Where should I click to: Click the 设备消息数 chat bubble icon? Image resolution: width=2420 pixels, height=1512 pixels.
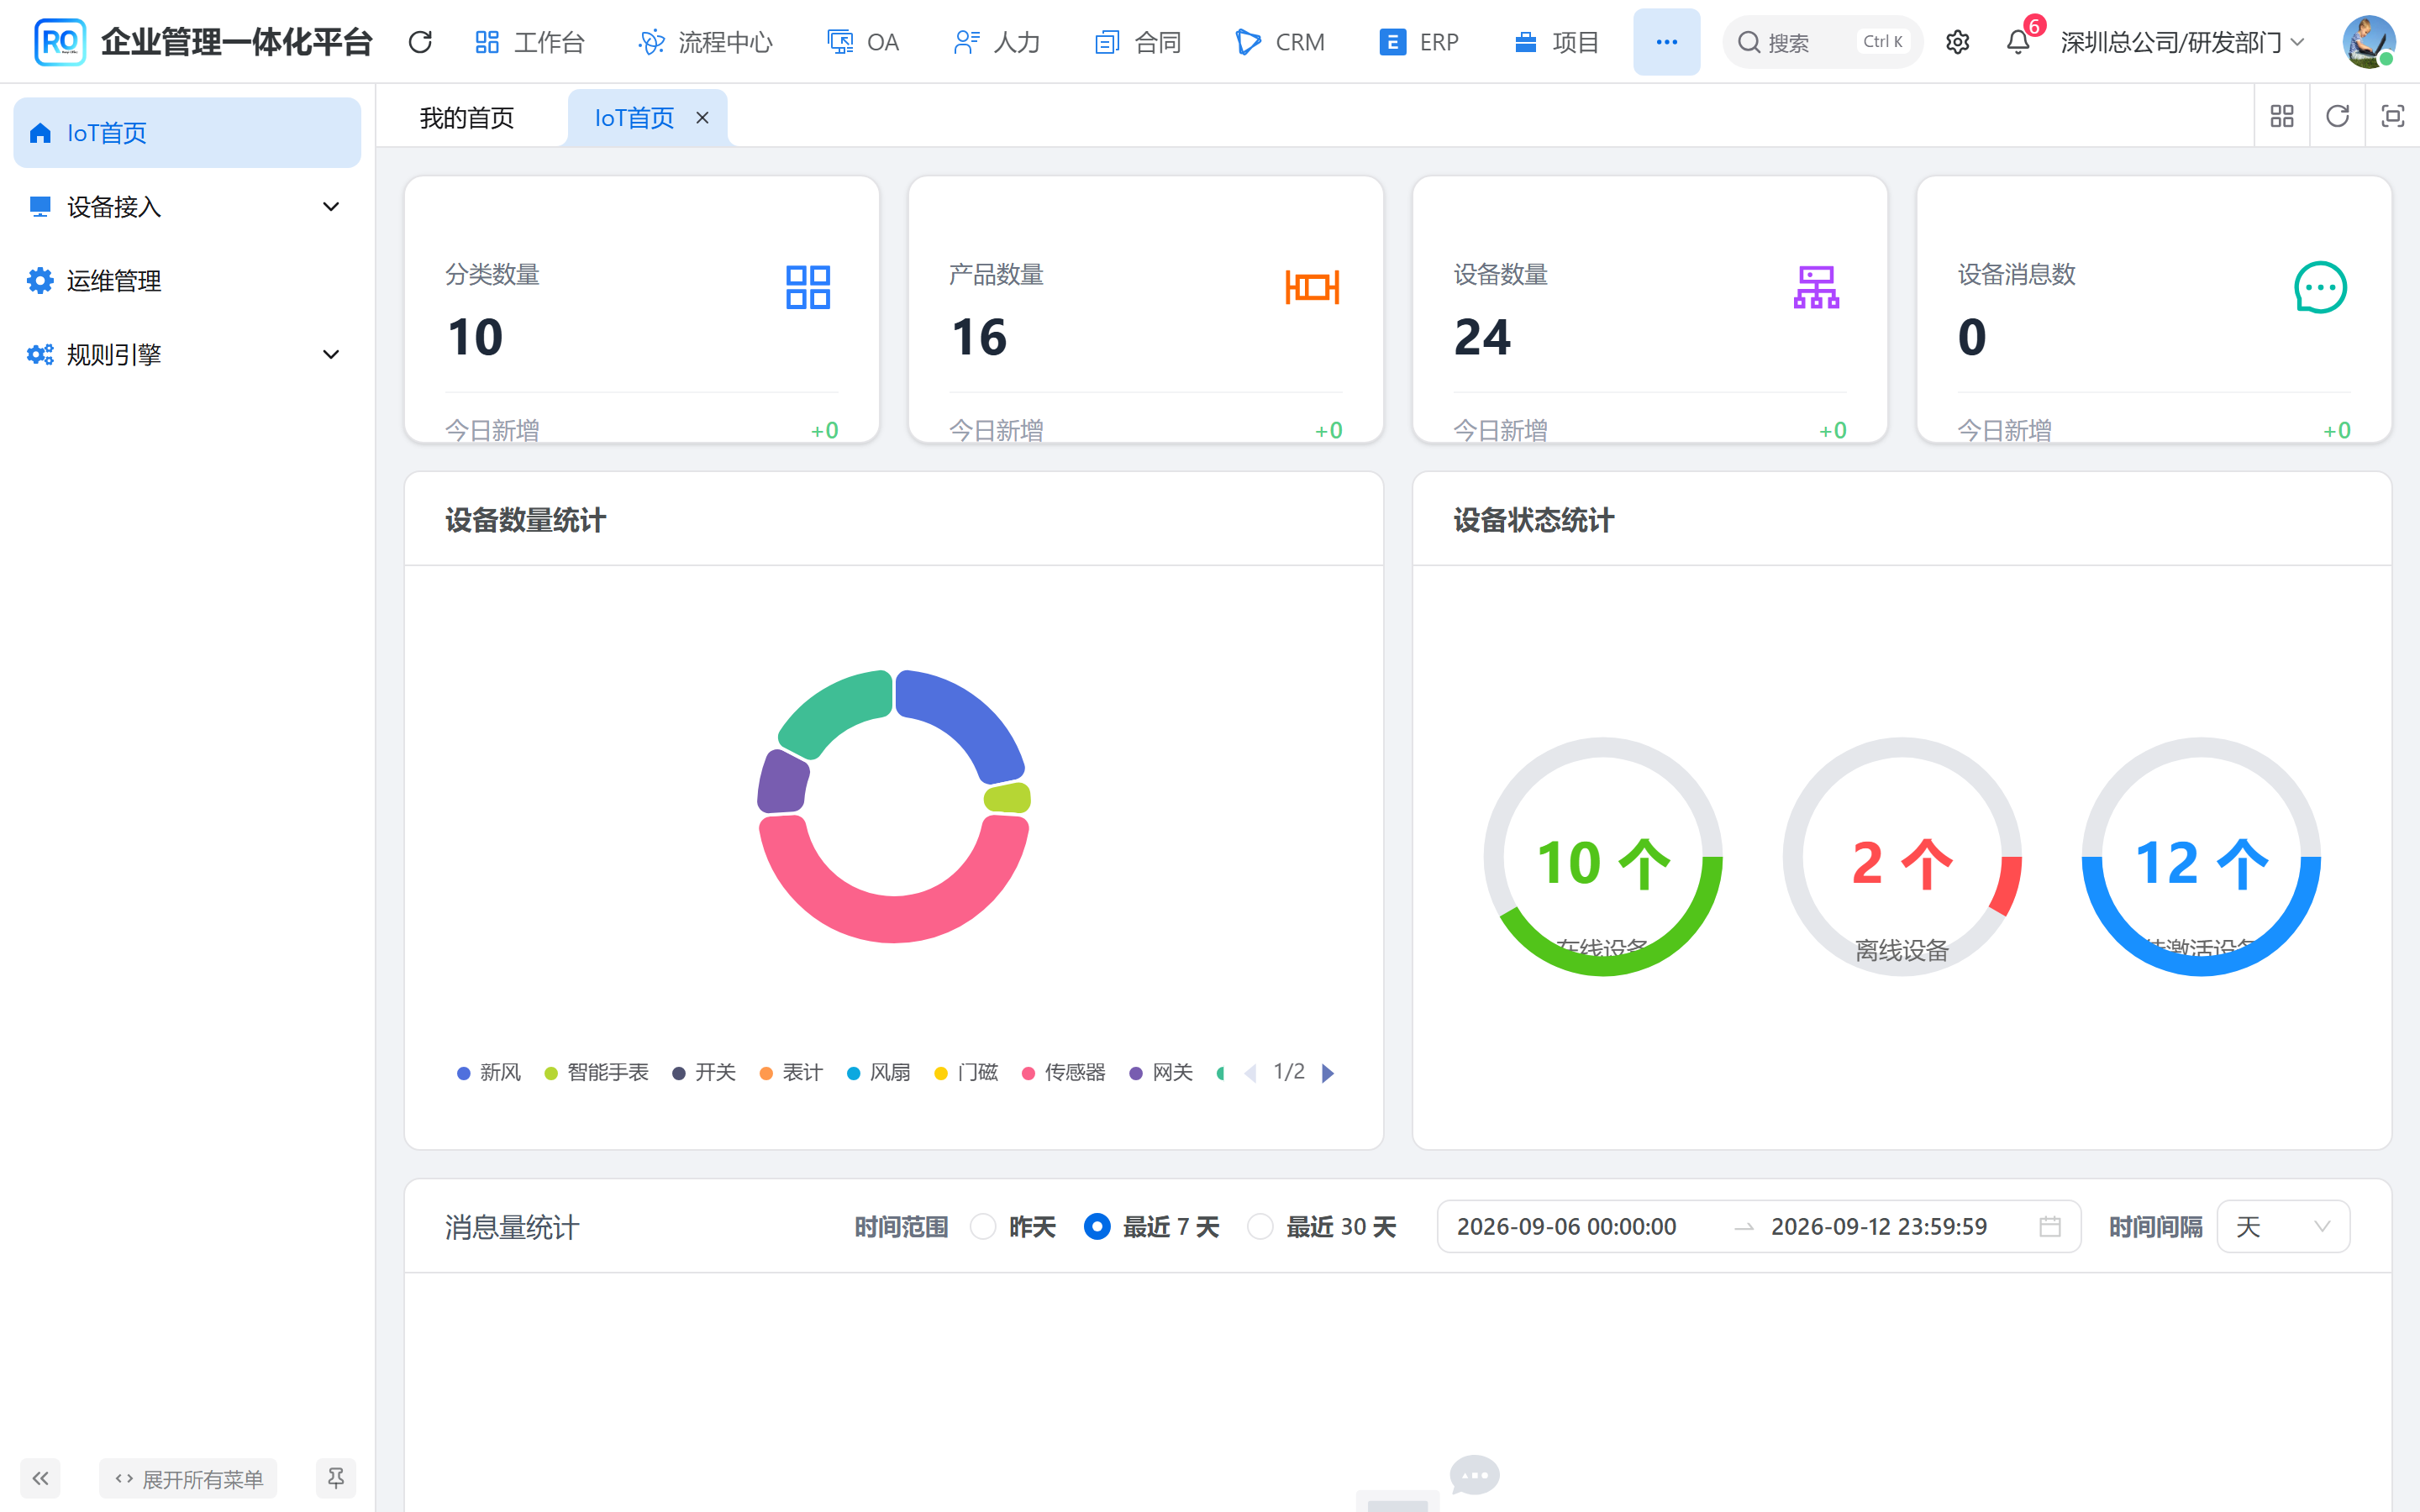(x=2320, y=287)
